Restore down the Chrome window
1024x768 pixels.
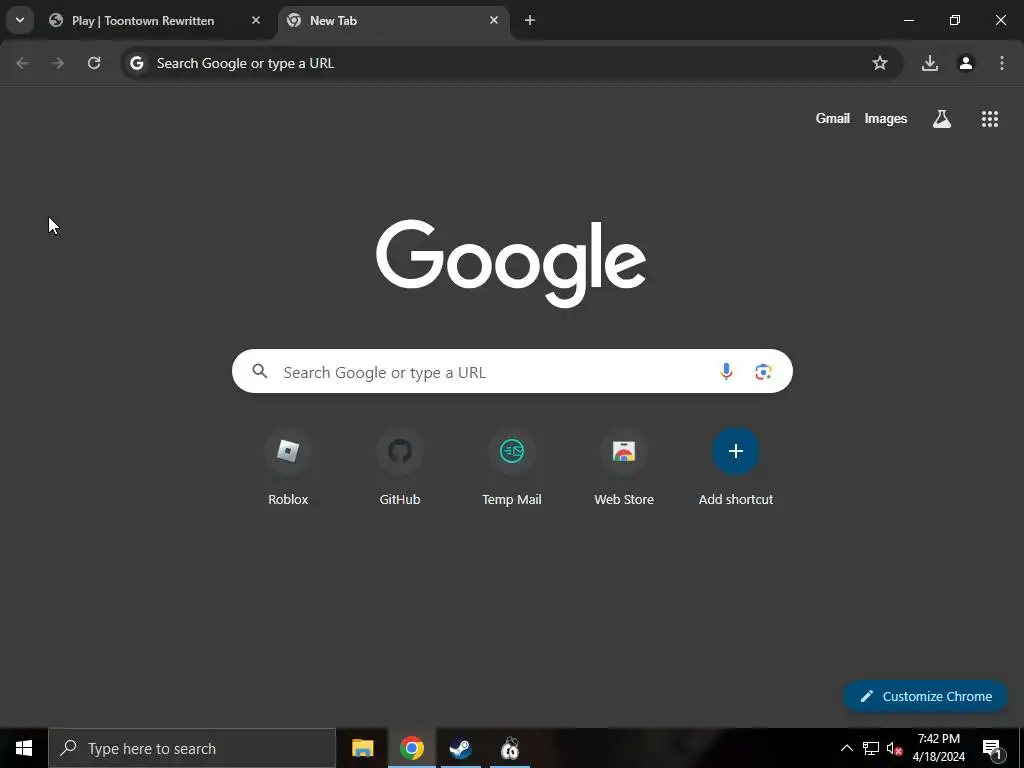tap(955, 20)
